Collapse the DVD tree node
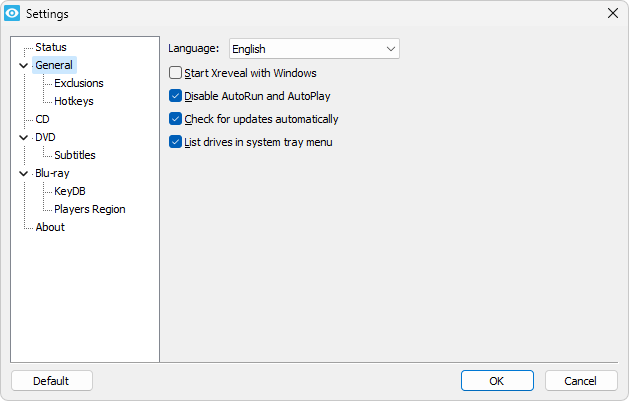This screenshot has height=401, width=629. [24, 138]
